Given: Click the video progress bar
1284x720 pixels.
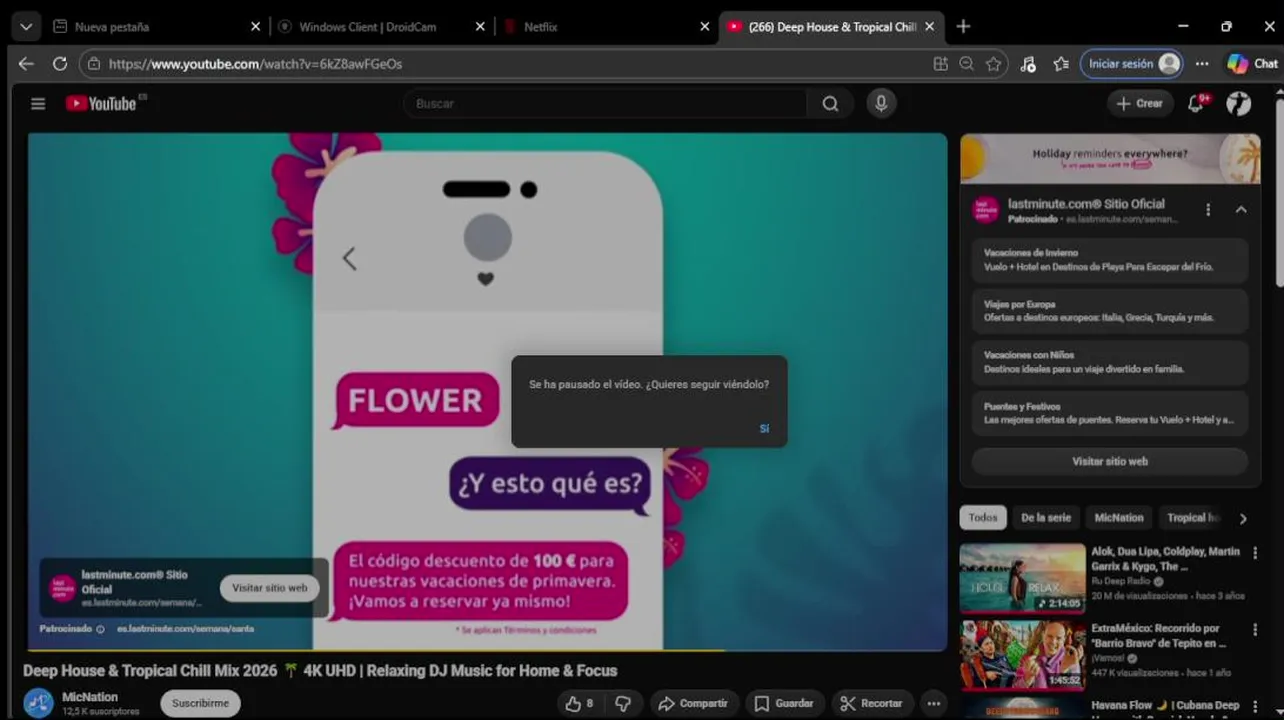Looking at the screenshot, I should 487,650.
